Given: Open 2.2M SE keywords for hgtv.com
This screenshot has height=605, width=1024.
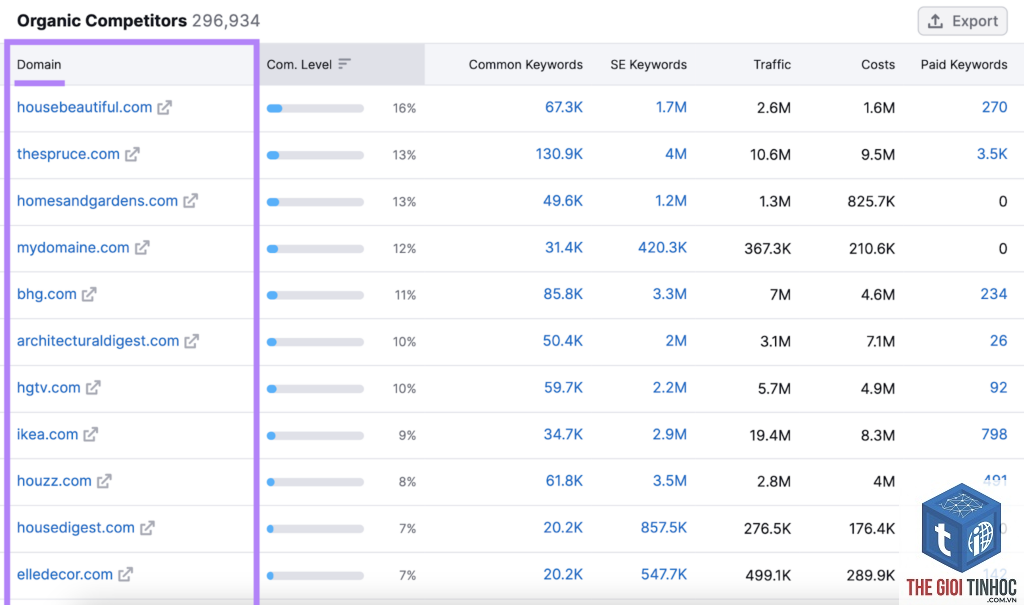Looking at the screenshot, I should (x=670, y=387).
